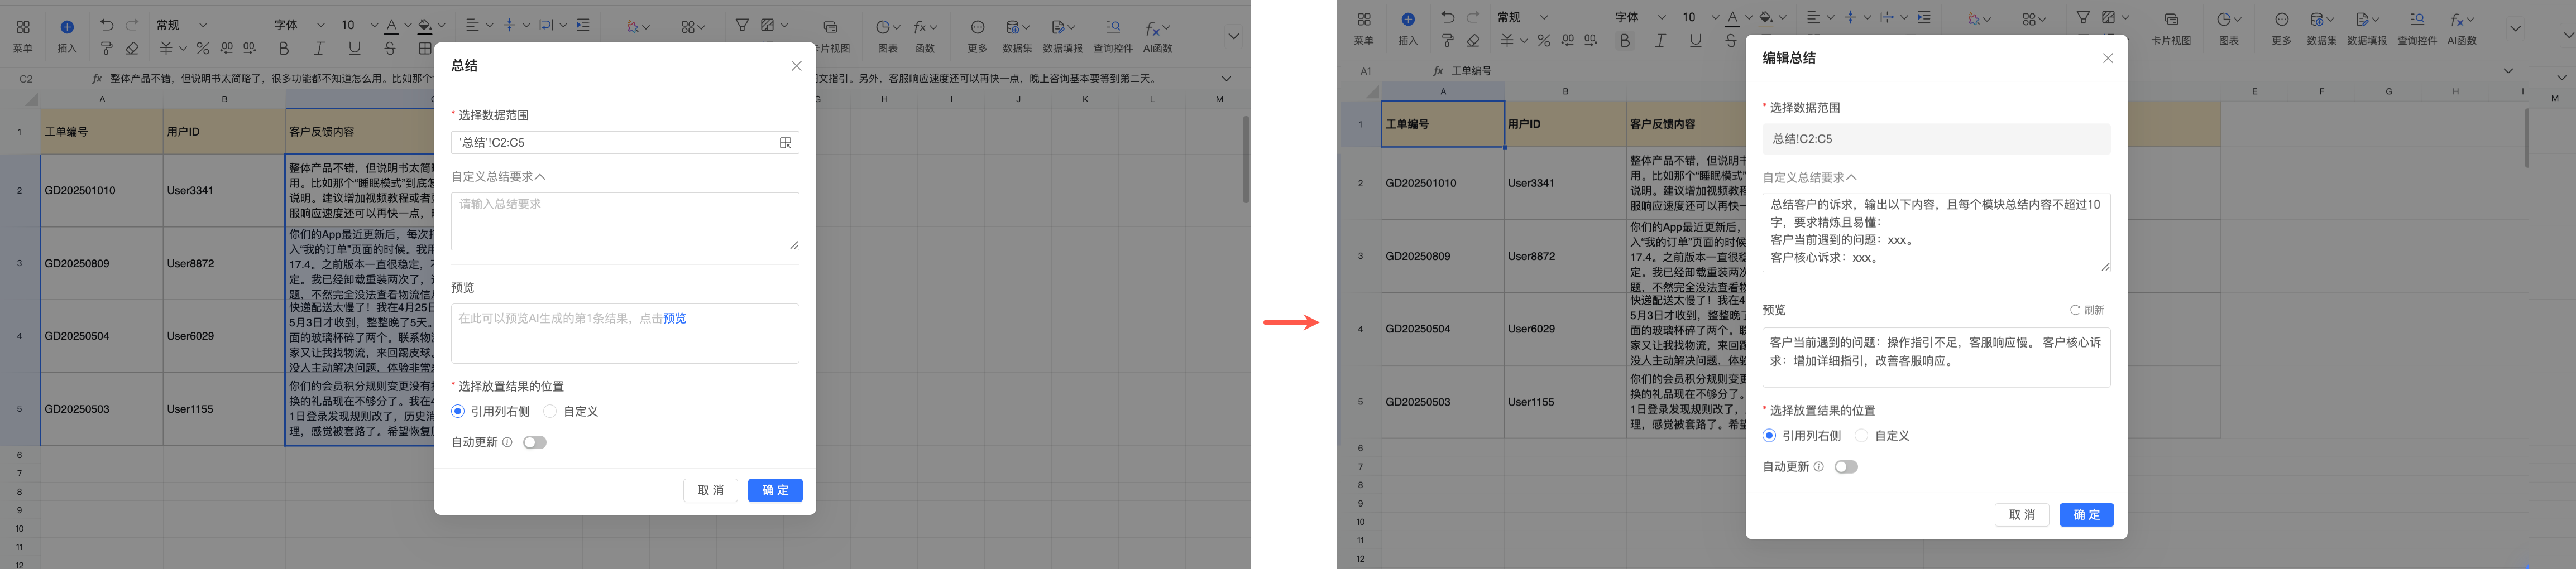Toggle strikethrough in the 编辑总结 window toolbar
This screenshot has height=569, width=2576.
coord(1731,40)
